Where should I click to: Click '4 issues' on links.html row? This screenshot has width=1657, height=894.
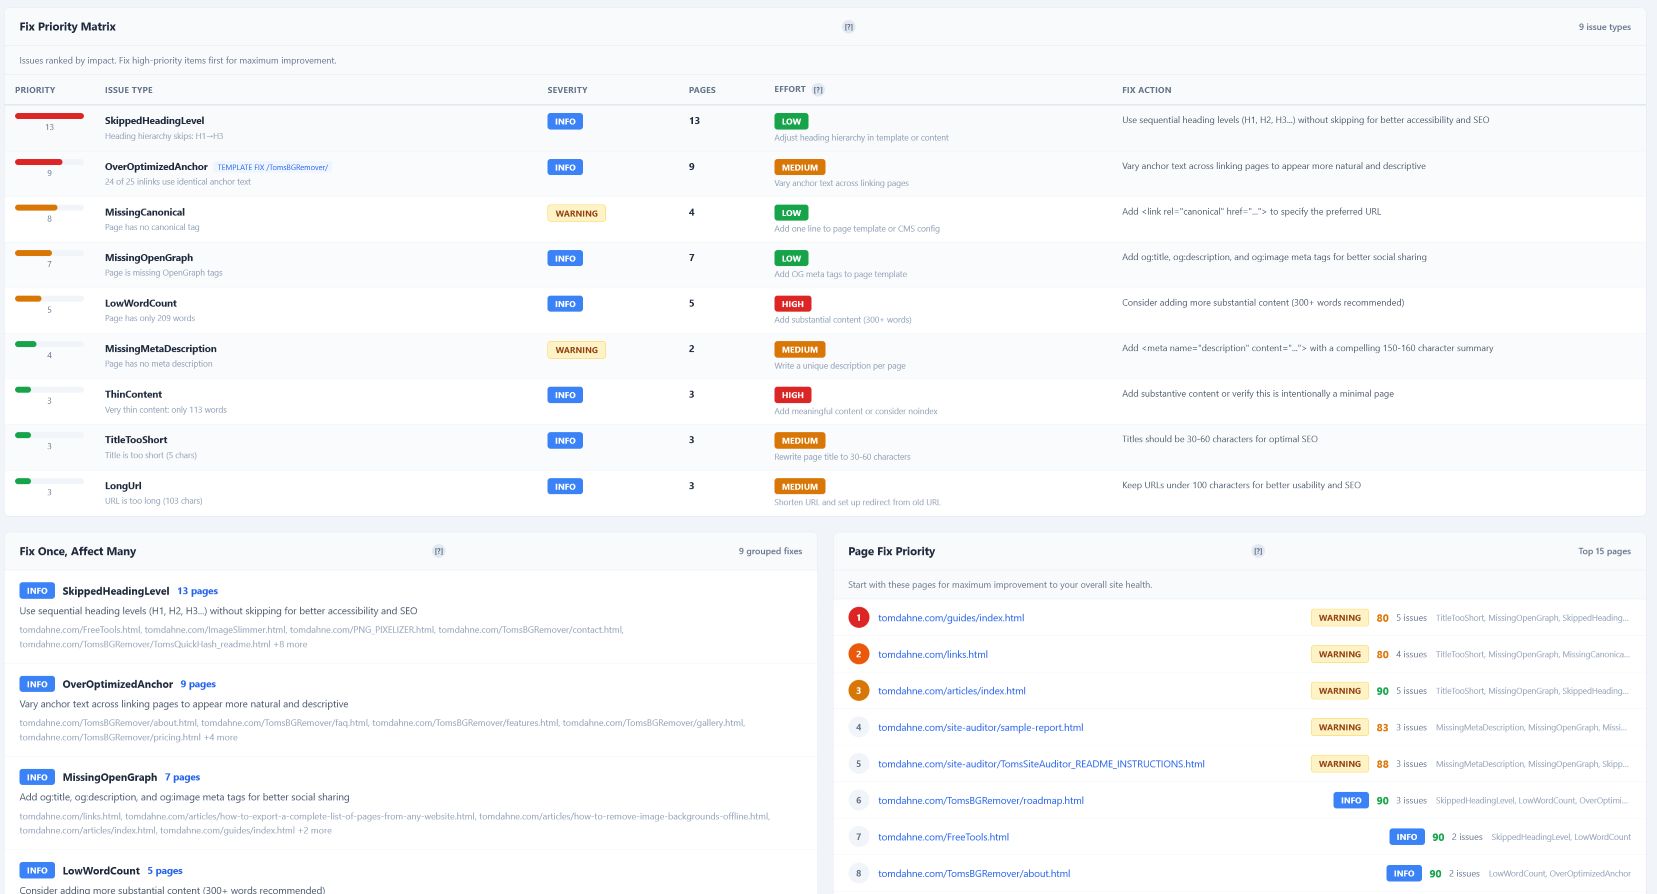1411,654
